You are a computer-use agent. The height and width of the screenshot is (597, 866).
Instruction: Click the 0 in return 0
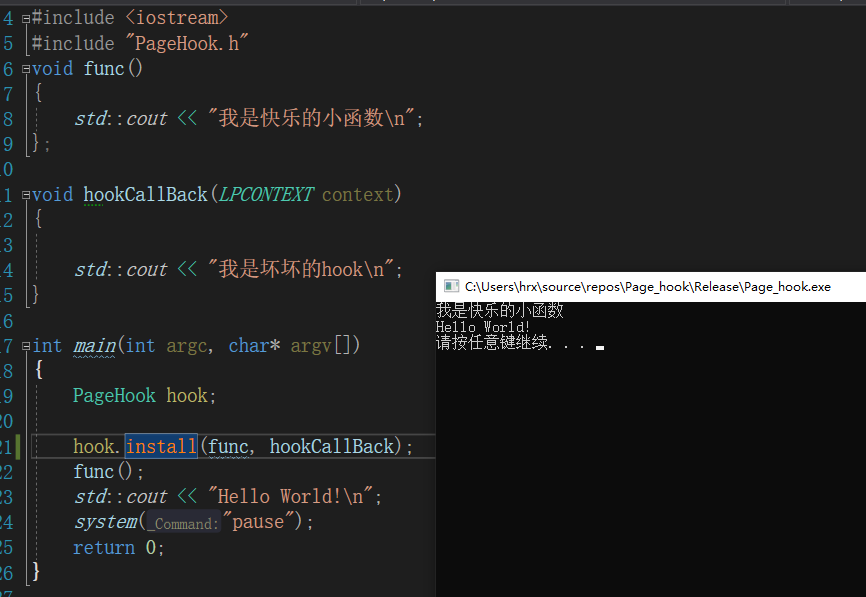point(151,547)
